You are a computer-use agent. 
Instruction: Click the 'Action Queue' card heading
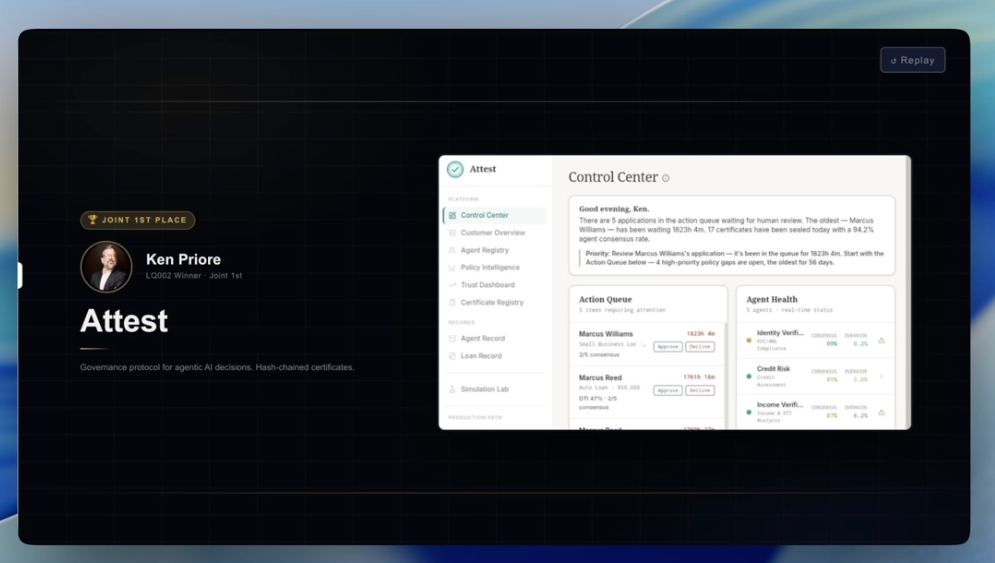point(605,300)
